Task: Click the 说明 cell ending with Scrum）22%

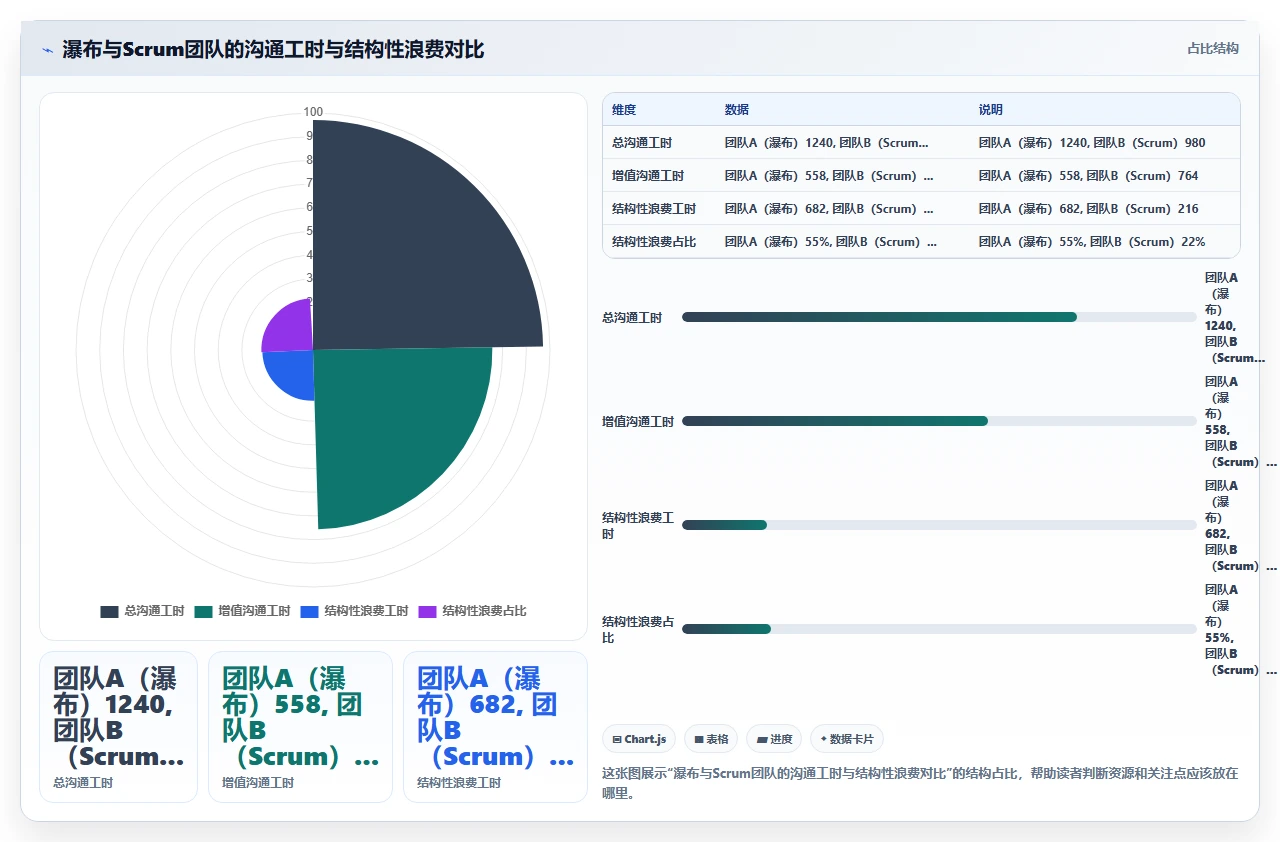Action: (x=1105, y=242)
